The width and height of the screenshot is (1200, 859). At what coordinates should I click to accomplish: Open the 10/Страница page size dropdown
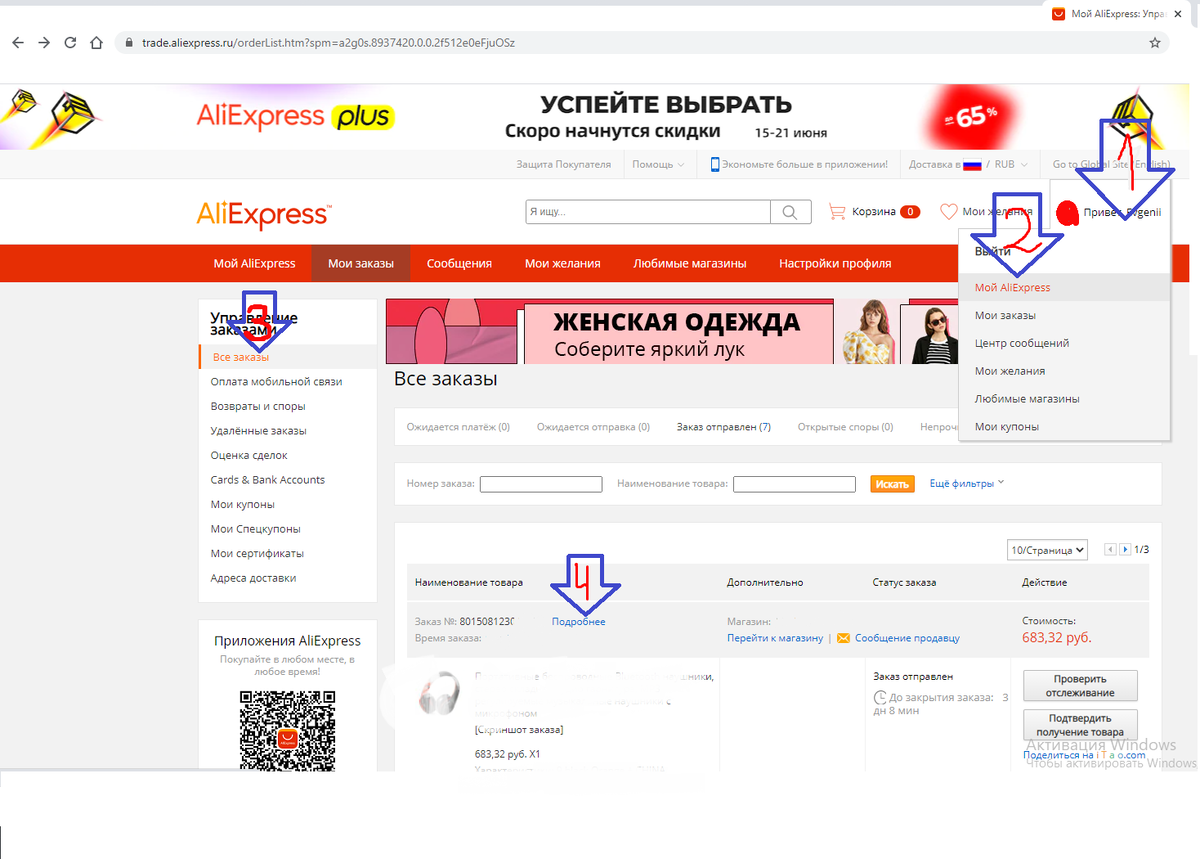pos(1047,550)
